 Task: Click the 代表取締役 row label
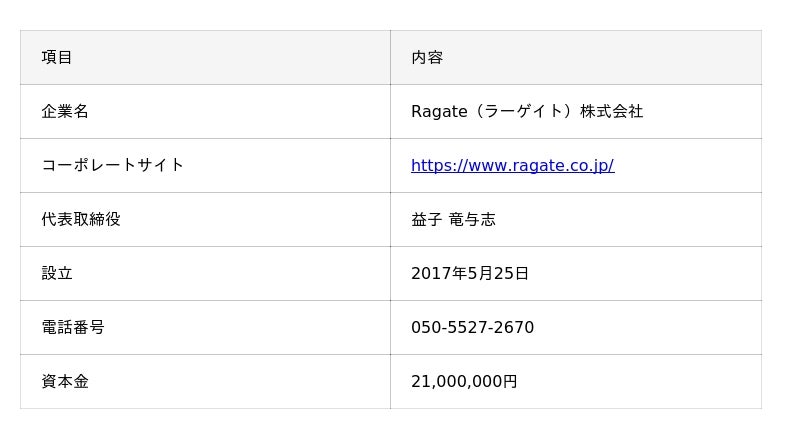tap(81, 220)
